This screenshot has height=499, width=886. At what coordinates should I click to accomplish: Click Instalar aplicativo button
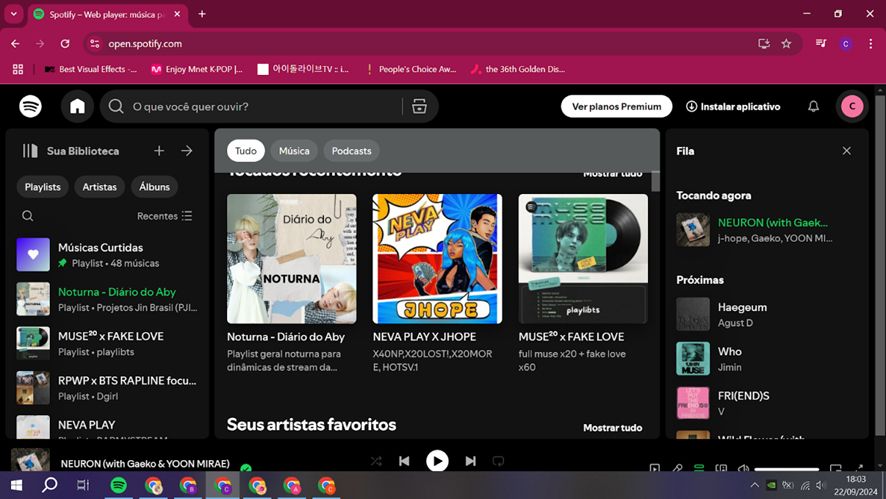pos(733,106)
